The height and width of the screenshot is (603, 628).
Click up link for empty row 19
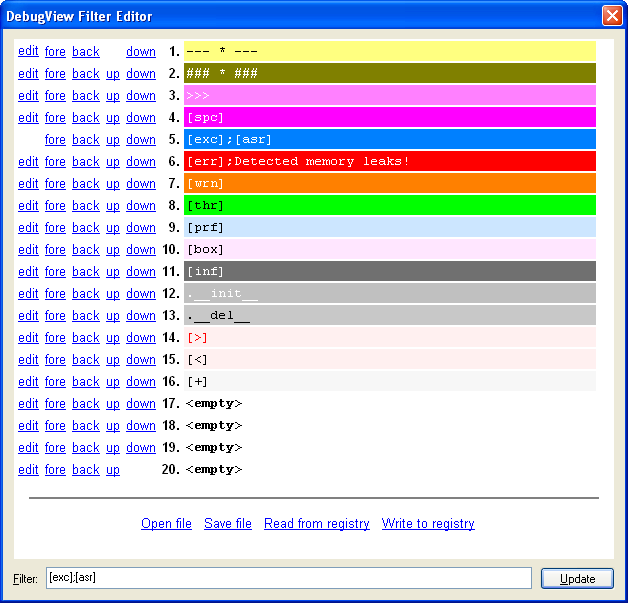point(113,448)
